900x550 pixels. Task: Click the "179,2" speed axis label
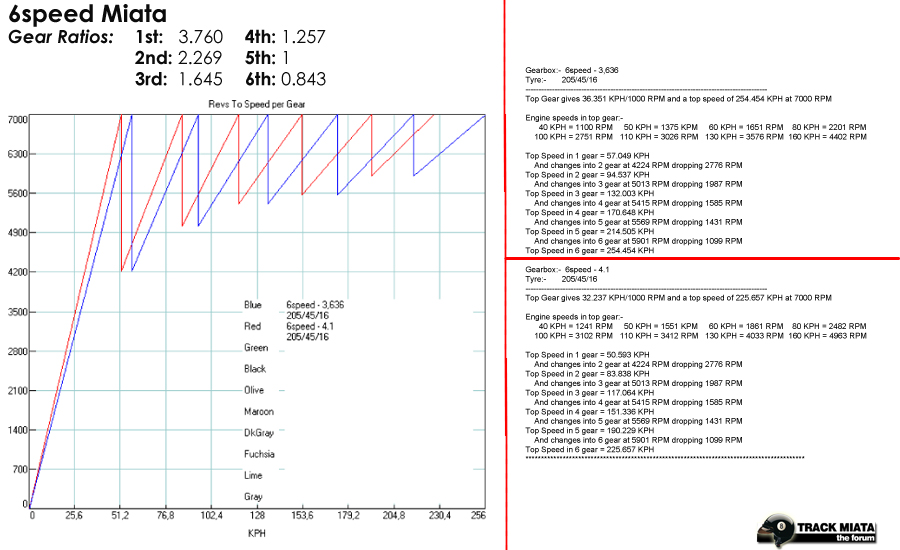pos(348,516)
